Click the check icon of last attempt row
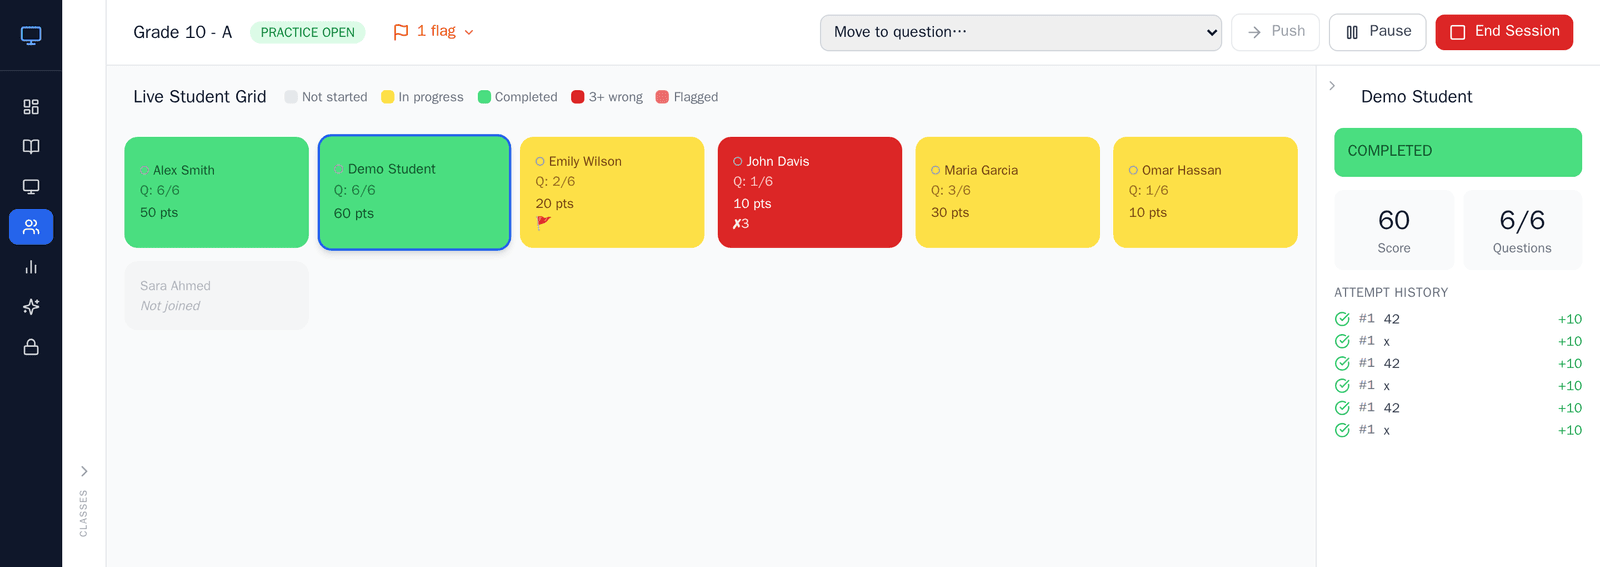 (x=1342, y=430)
